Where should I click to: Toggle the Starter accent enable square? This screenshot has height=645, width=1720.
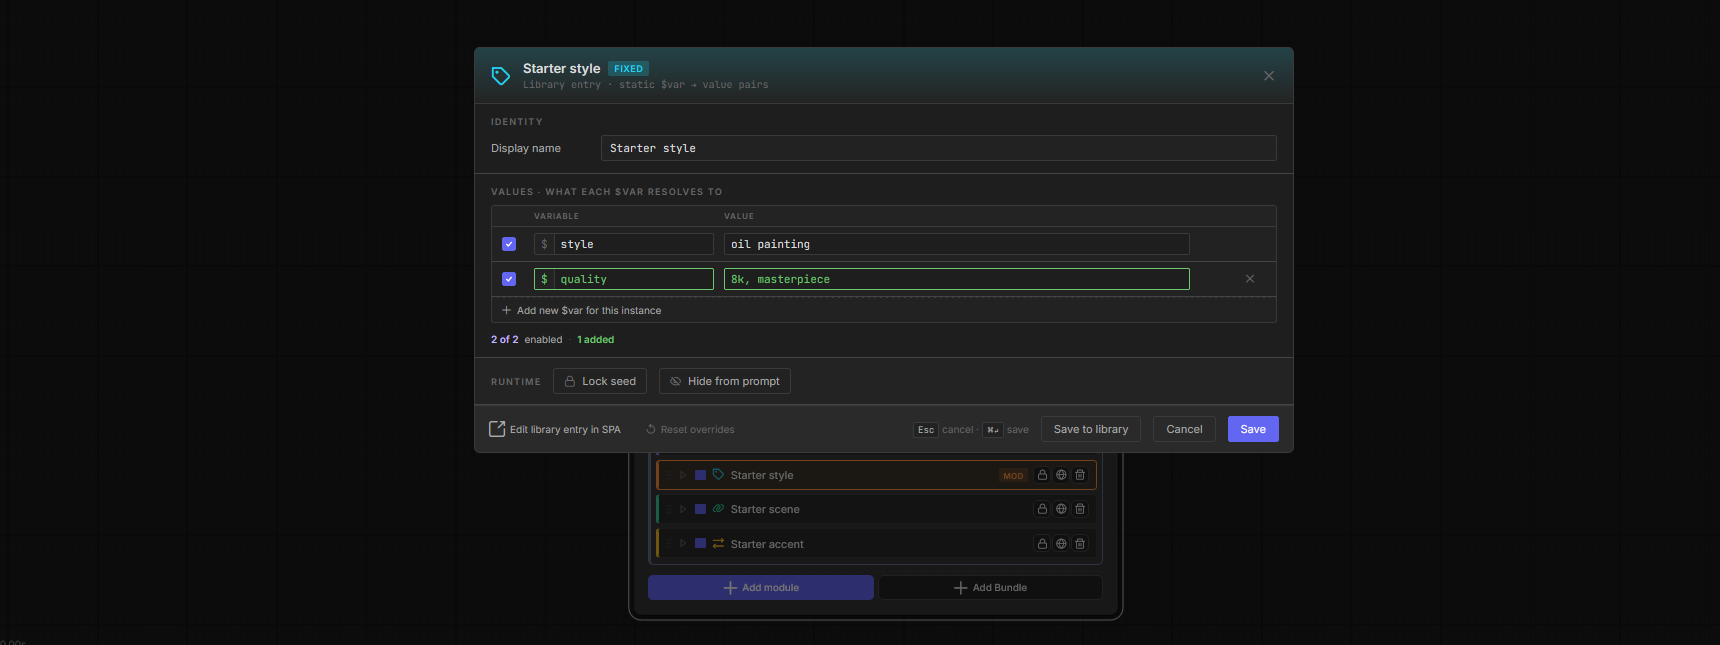[x=701, y=544]
